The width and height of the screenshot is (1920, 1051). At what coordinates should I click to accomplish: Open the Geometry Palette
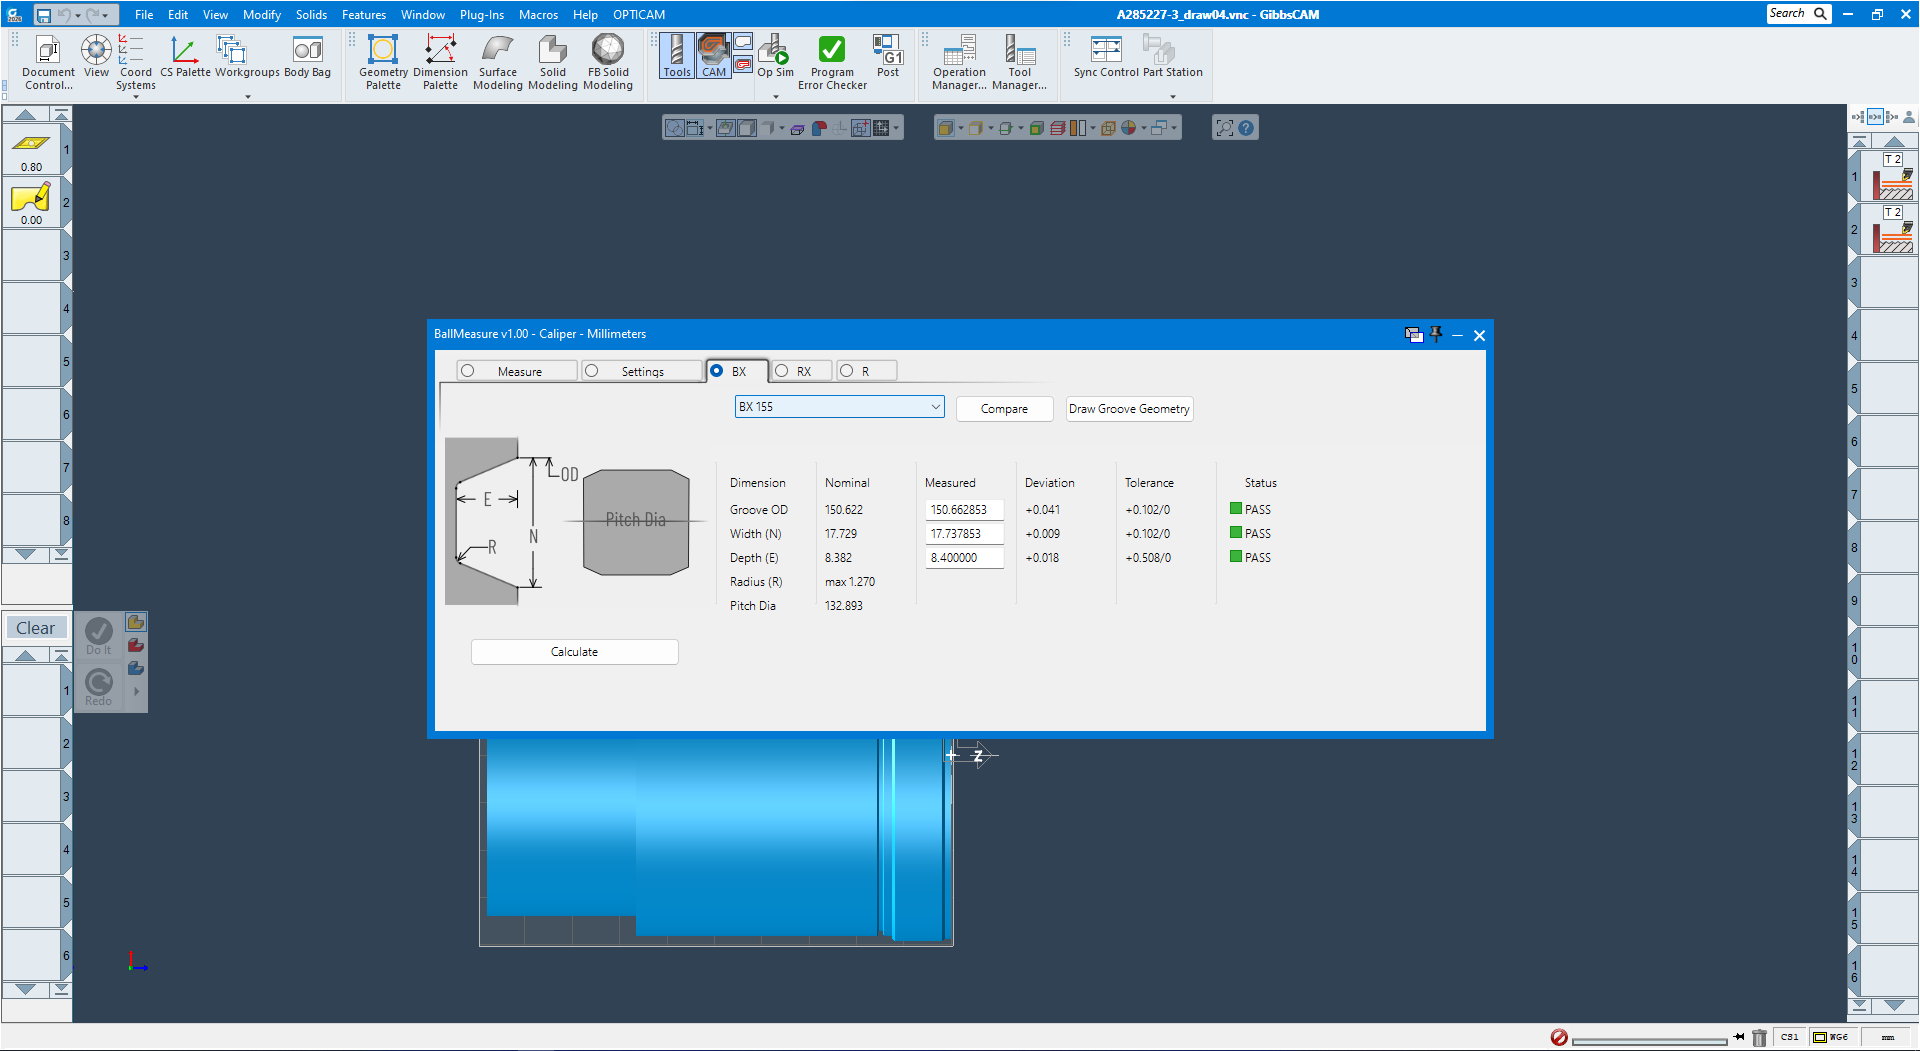point(382,62)
